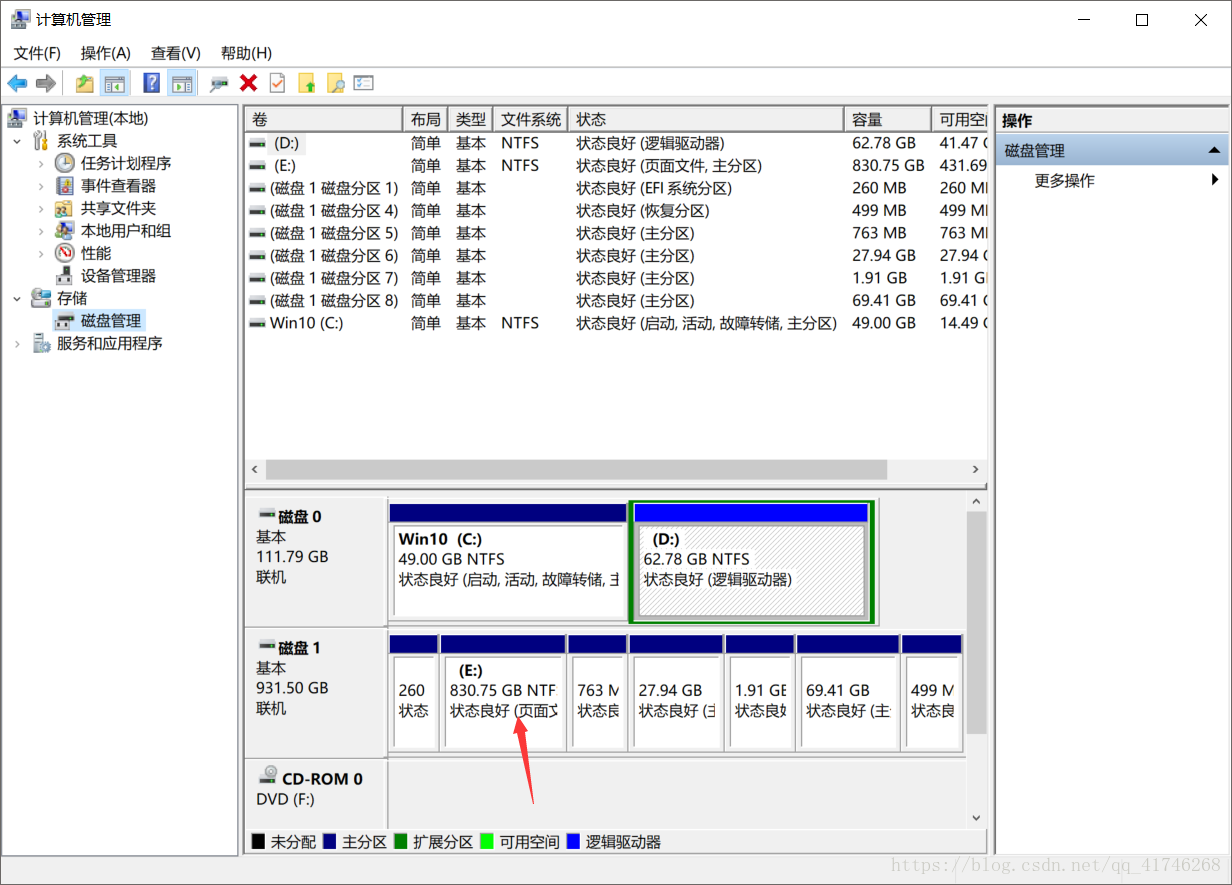
Task: Click the gray Forward arrow in toolbar
Action: (45, 83)
